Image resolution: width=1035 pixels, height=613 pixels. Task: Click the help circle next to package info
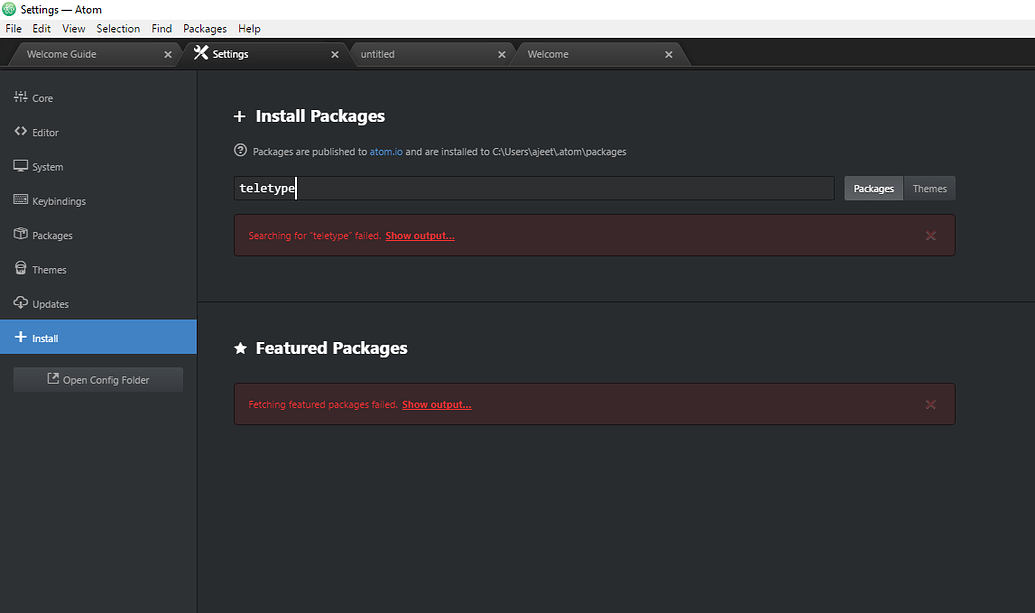click(x=240, y=150)
